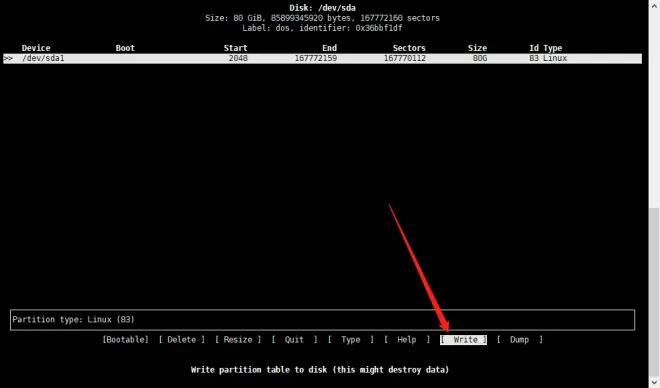Click the 80G size value
The height and width of the screenshot is (388, 660).
tap(480, 58)
